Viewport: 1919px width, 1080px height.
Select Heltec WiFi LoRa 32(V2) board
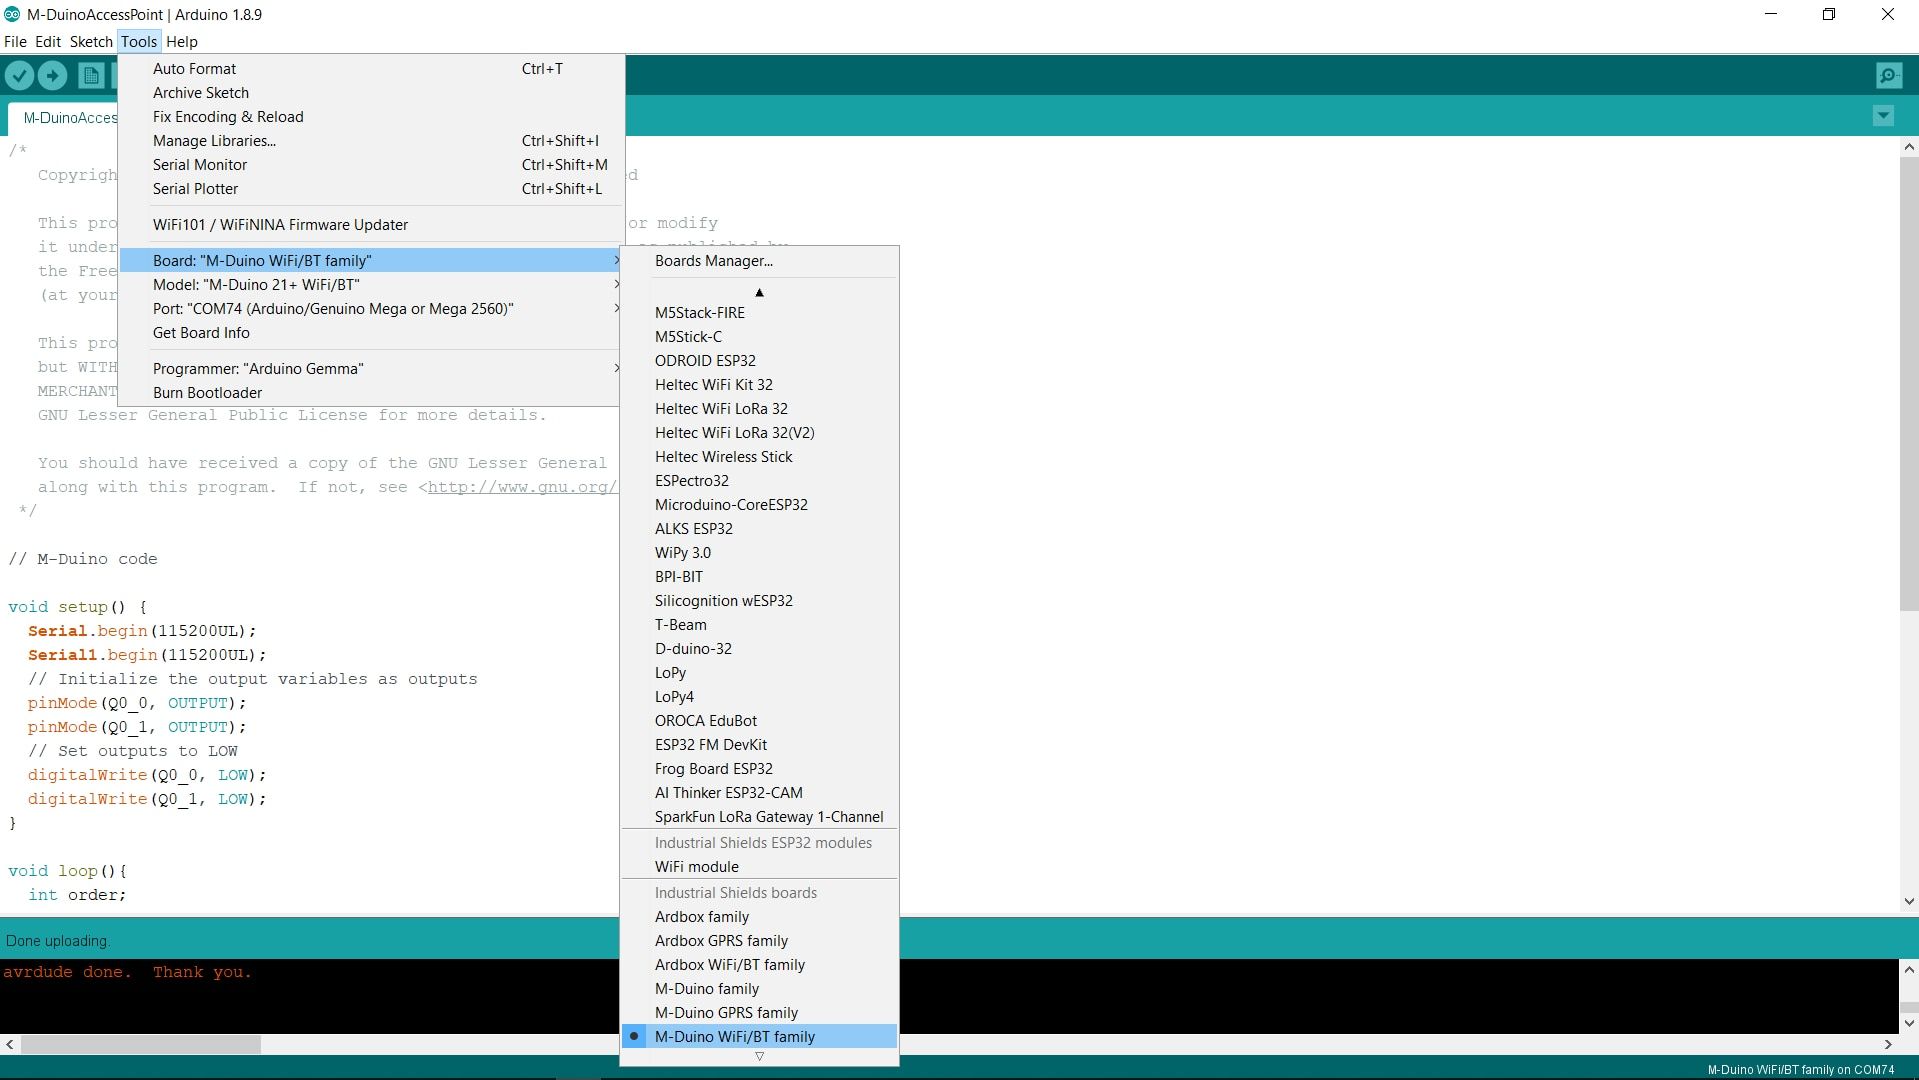click(759, 433)
